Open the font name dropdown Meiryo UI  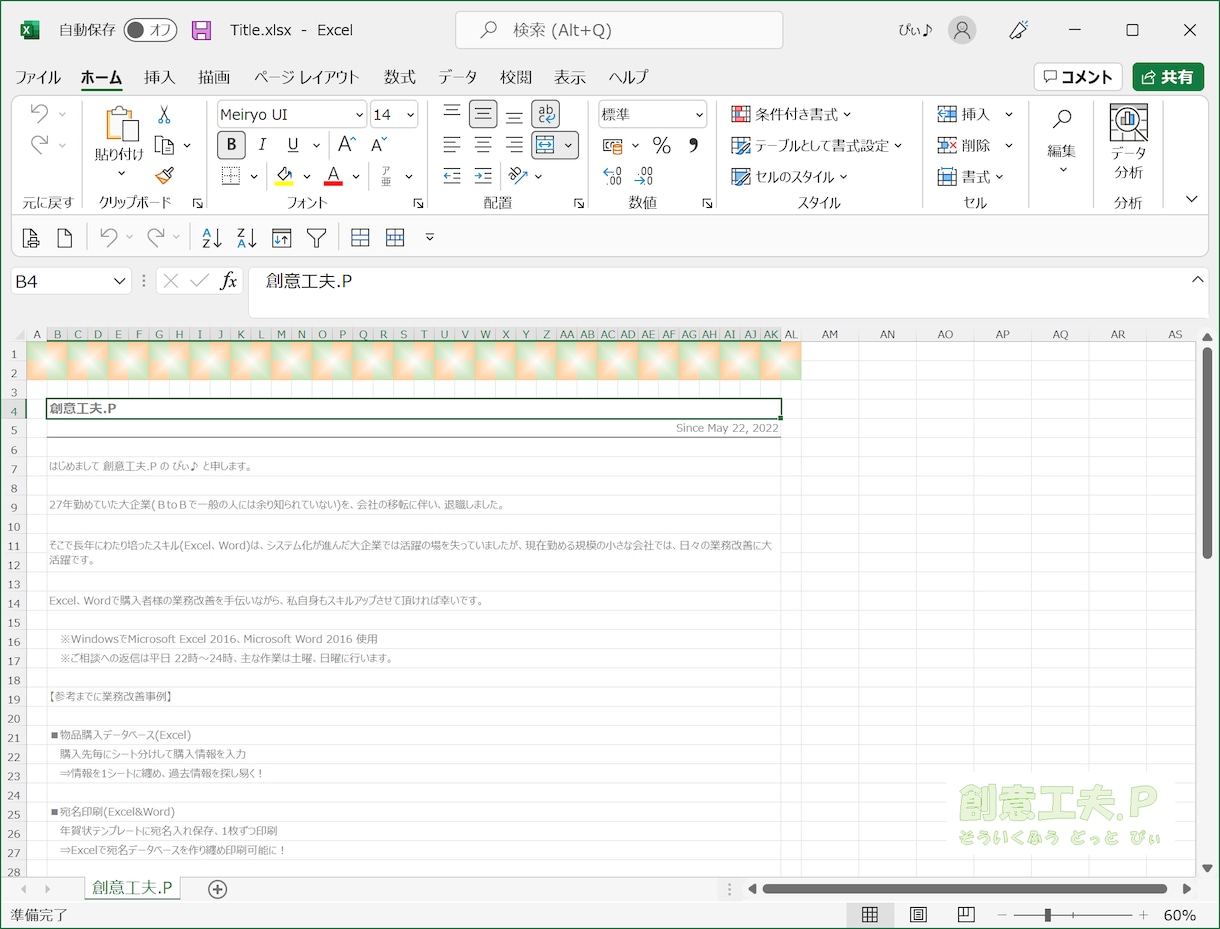(359, 115)
